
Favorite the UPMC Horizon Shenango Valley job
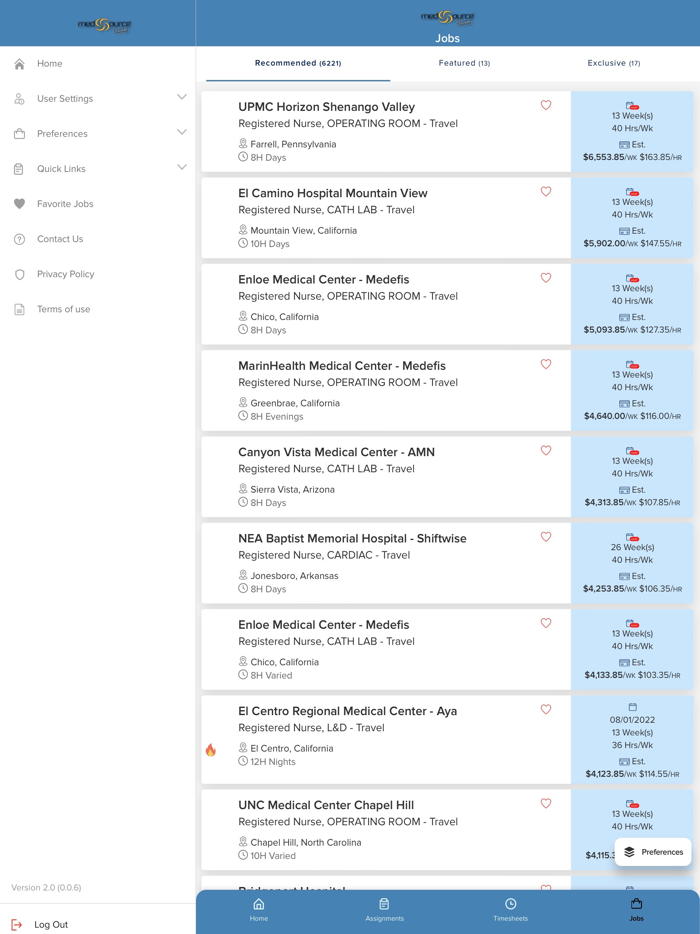(x=546, y=105)
